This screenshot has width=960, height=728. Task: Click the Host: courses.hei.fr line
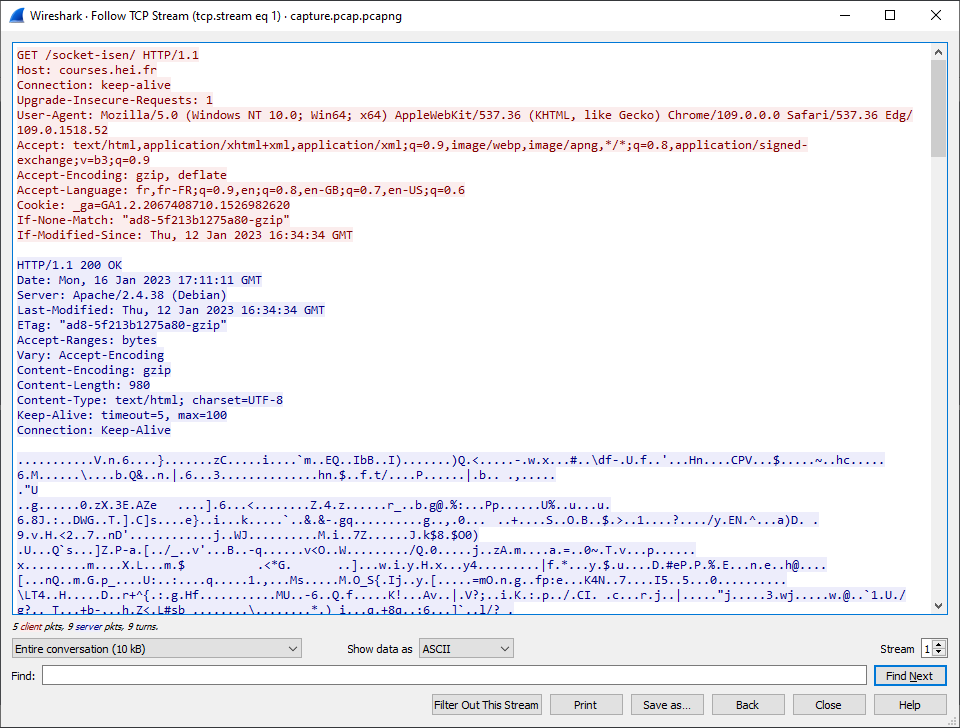pos(86,70)
